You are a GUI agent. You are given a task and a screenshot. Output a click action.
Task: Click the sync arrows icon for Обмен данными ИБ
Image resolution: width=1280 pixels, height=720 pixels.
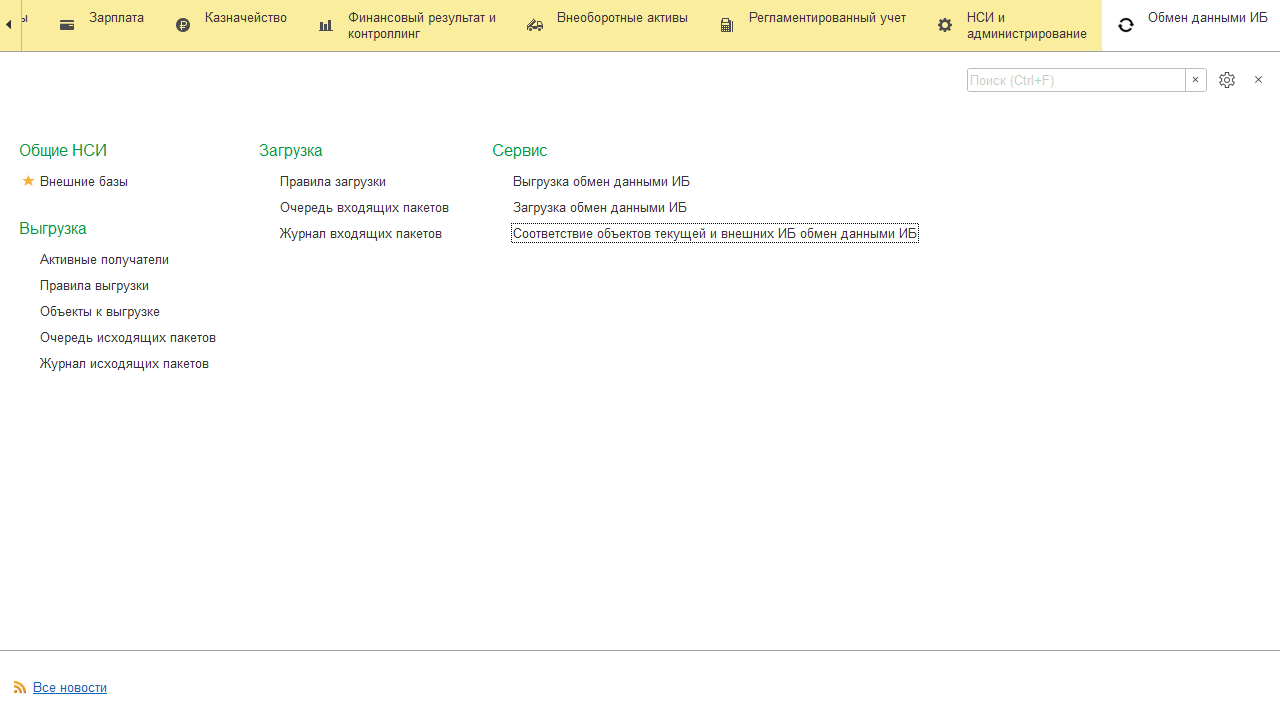pyautogui.click(x=1126, y=25)
